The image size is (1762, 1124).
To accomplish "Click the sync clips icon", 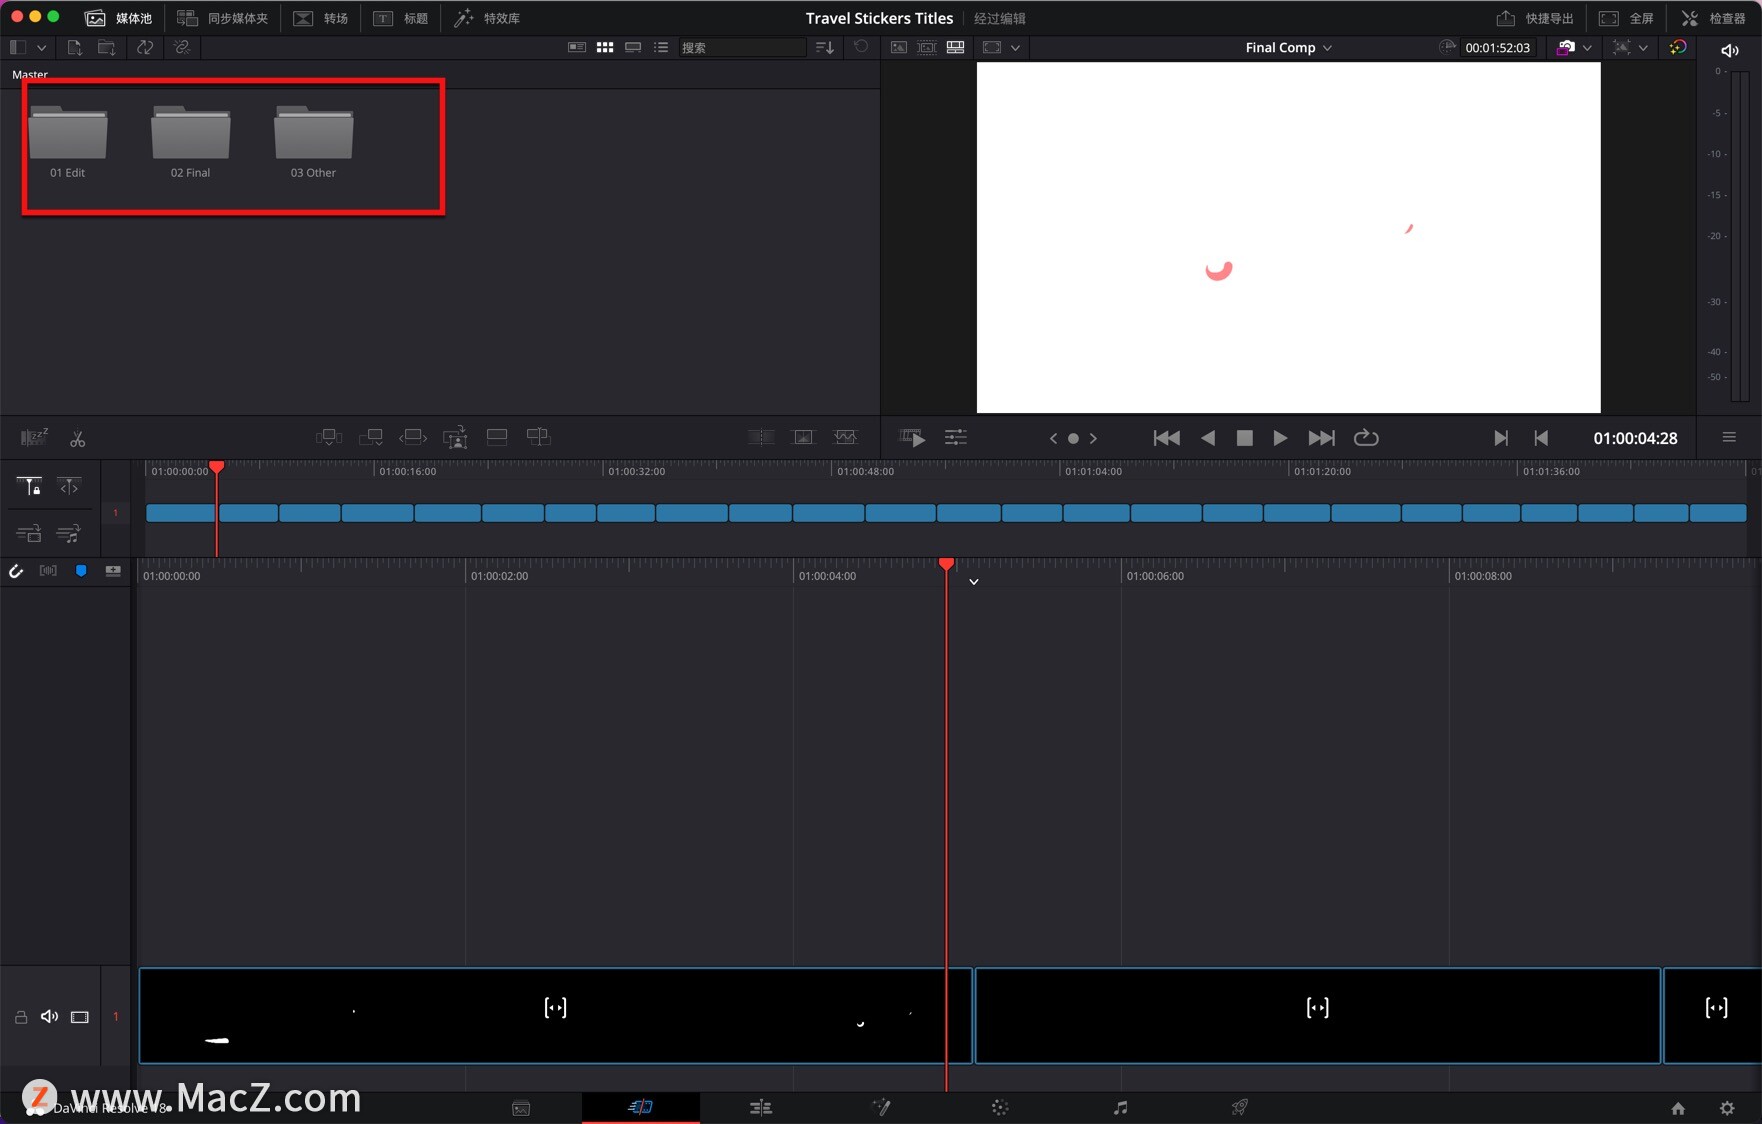I will (x=145, y=47).
